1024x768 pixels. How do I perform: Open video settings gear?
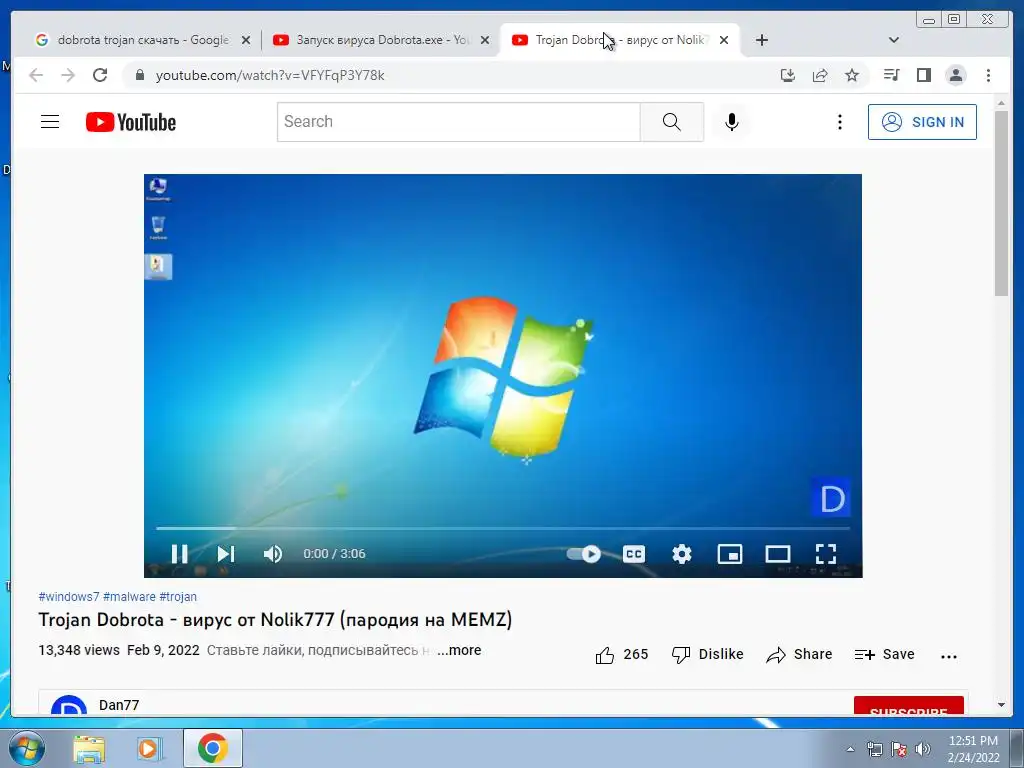(682, 554)
